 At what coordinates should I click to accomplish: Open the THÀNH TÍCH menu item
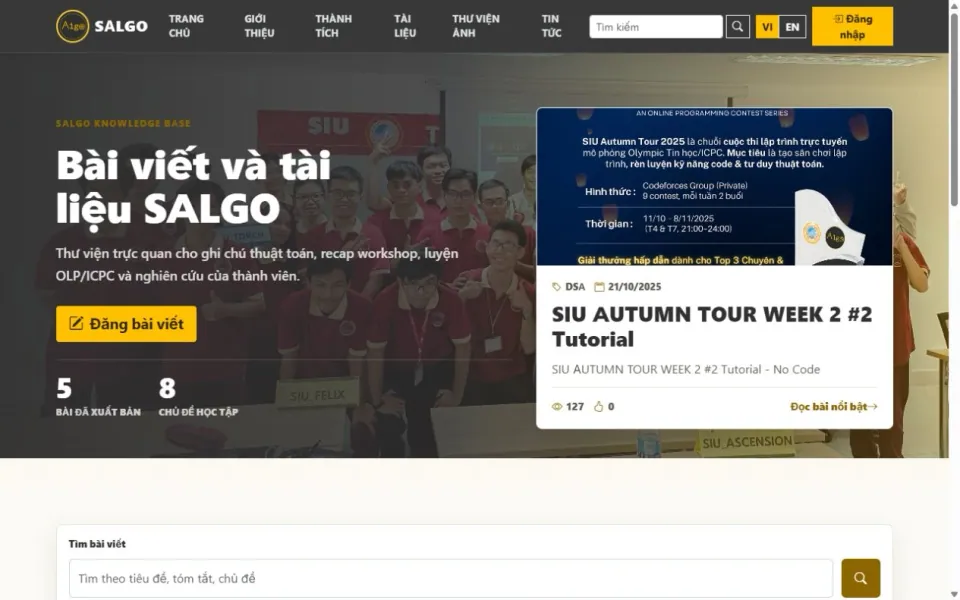tap(333, 26)
